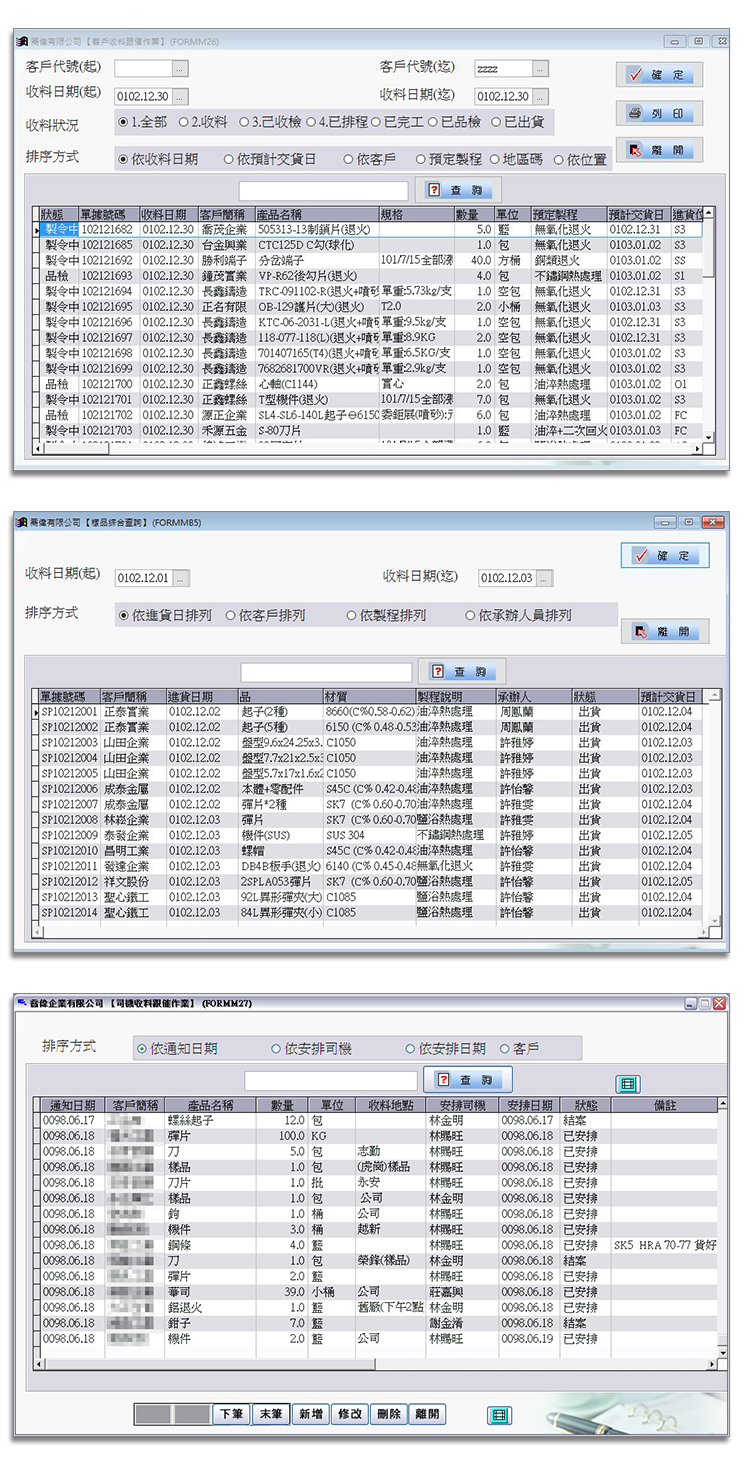Click 預定製程 column header in first table
Image resolution: width=742 pixels, height=1483 pixels.
click(x=567, y=215)
